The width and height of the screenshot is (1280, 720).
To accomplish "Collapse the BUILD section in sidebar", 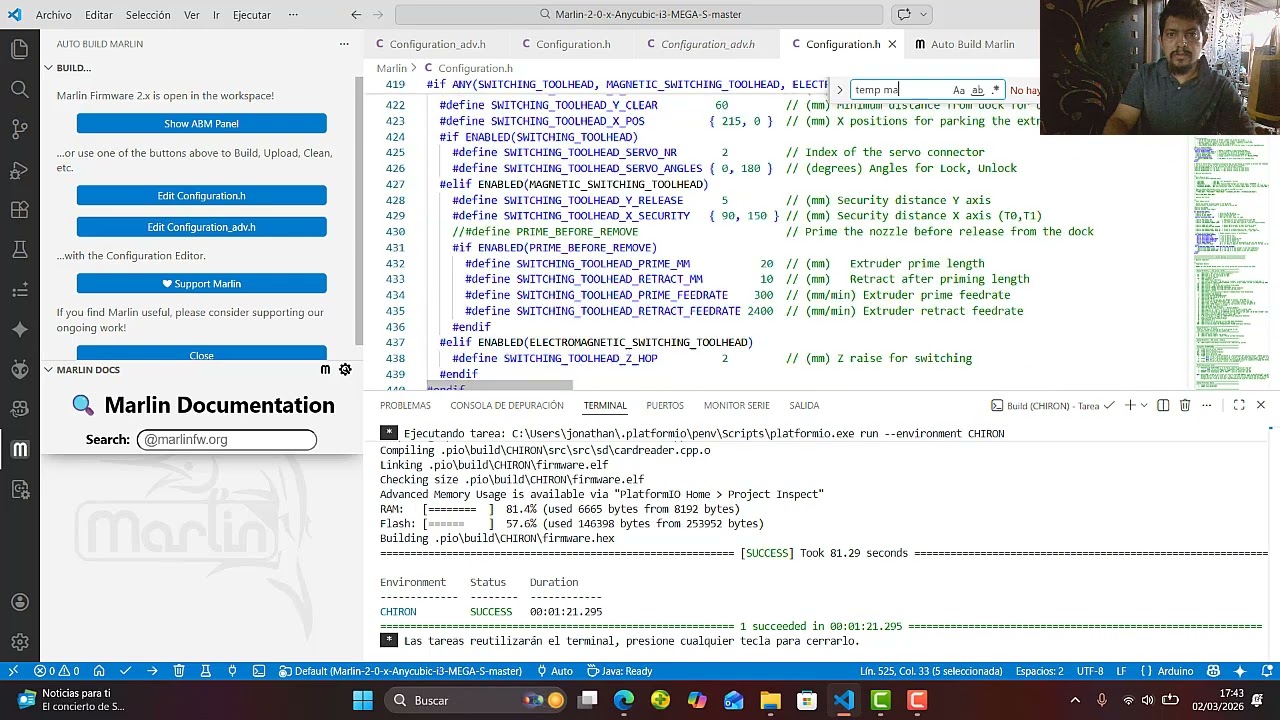I will pyautogui.click(x=48, y=68).
